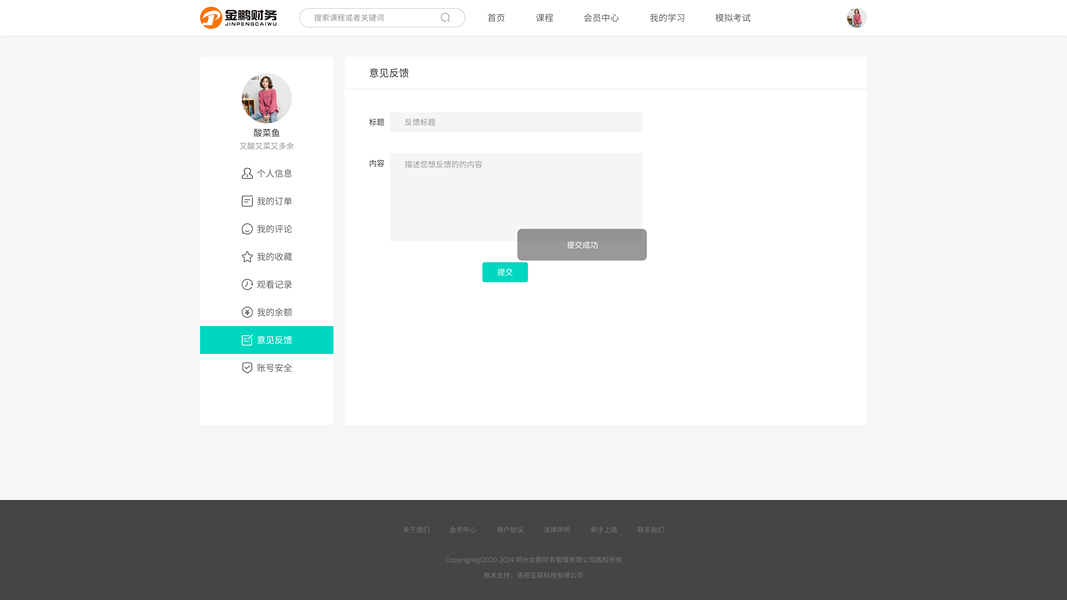This screenshot has height=600, width=1067.
Task: Click the 提交成功 toast message
Action: (x=582, y=245)
